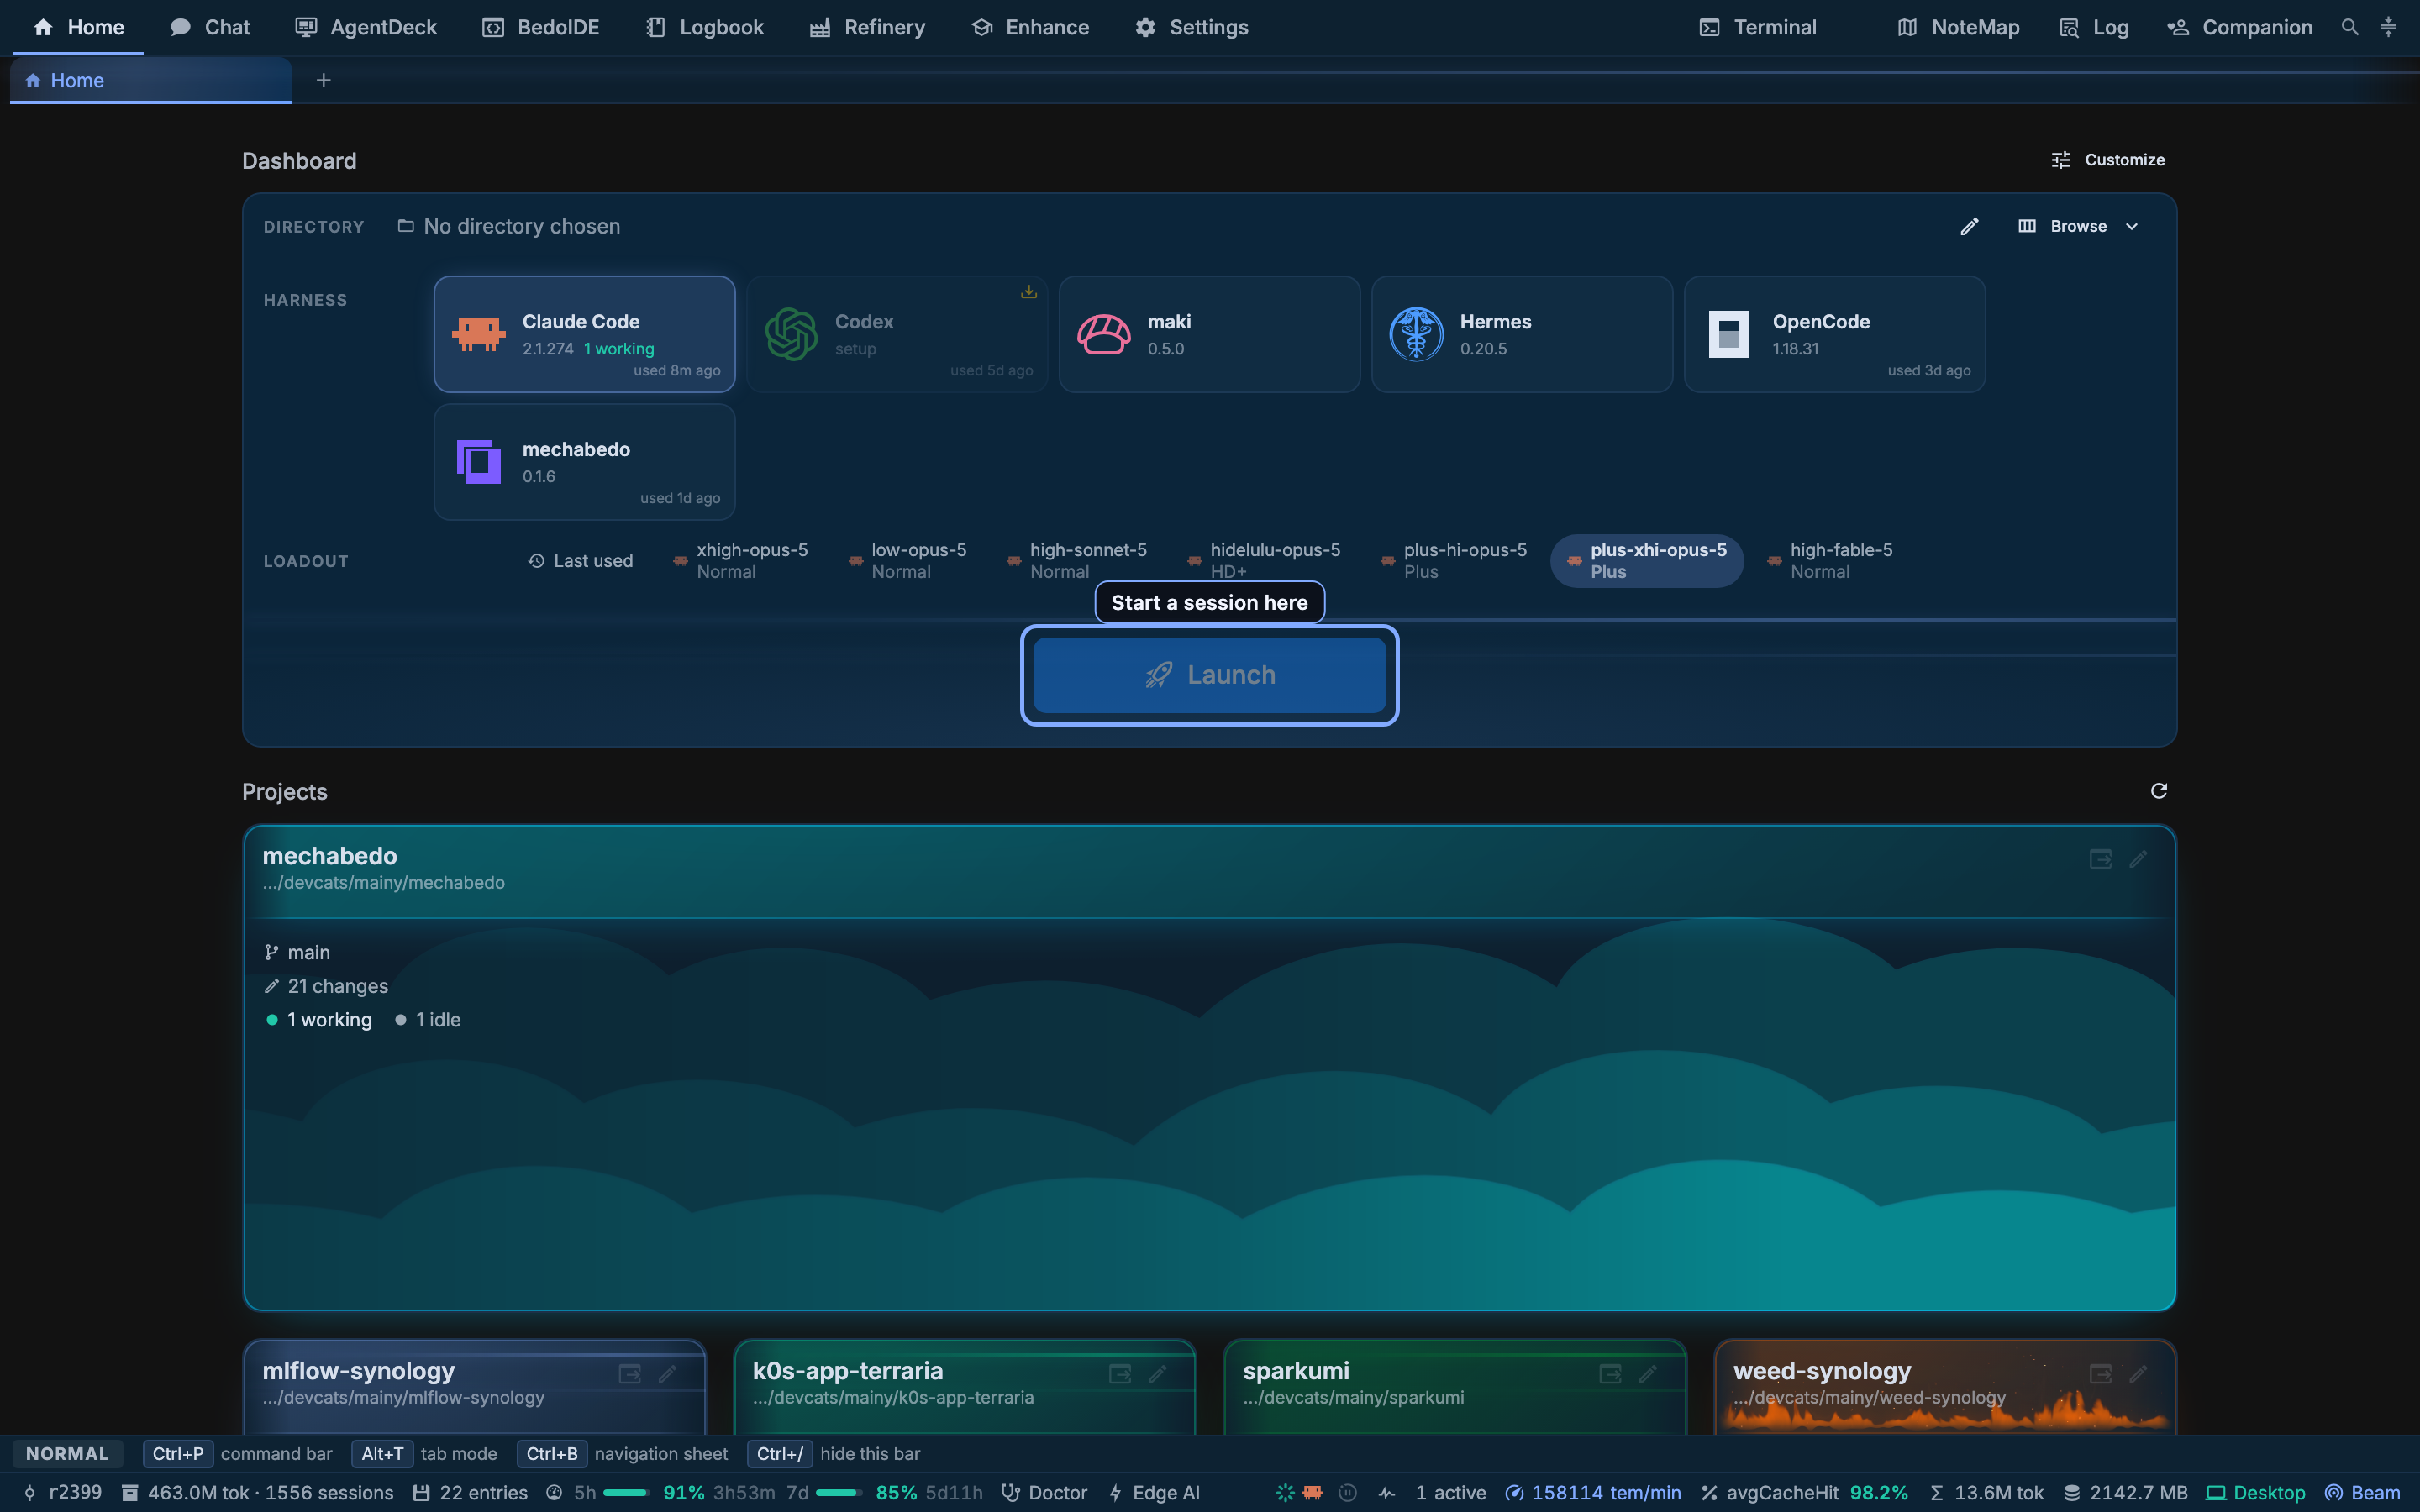This screenshot has height=1512, width=2420.
Task: Refresh the Projects list
Action: (2159, 791)
